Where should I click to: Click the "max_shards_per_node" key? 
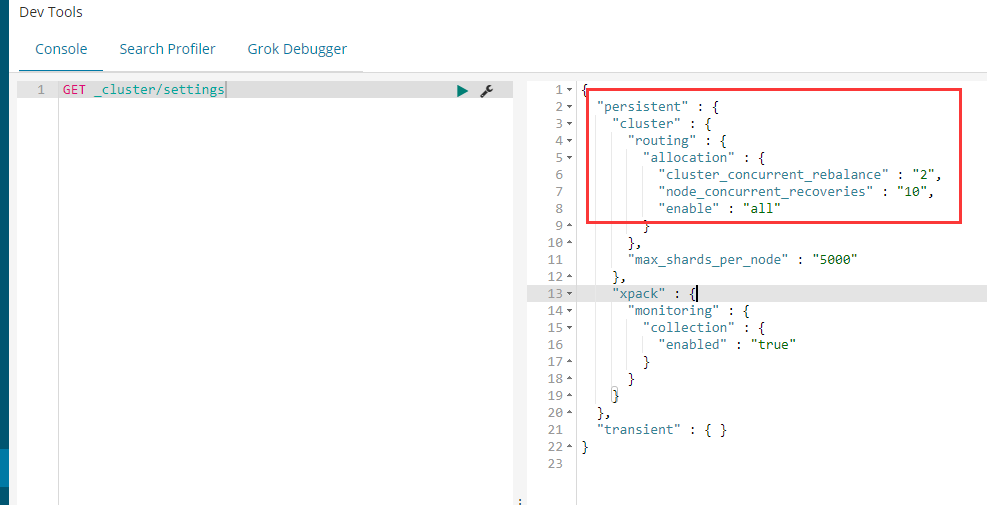click(x=708, y=259)
